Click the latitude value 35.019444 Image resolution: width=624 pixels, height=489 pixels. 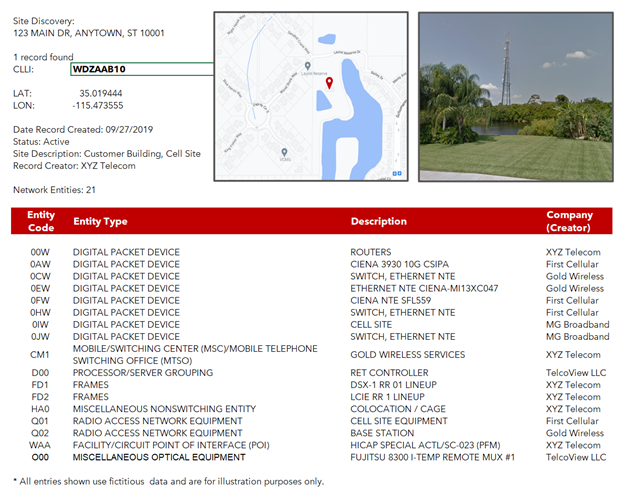101,92
